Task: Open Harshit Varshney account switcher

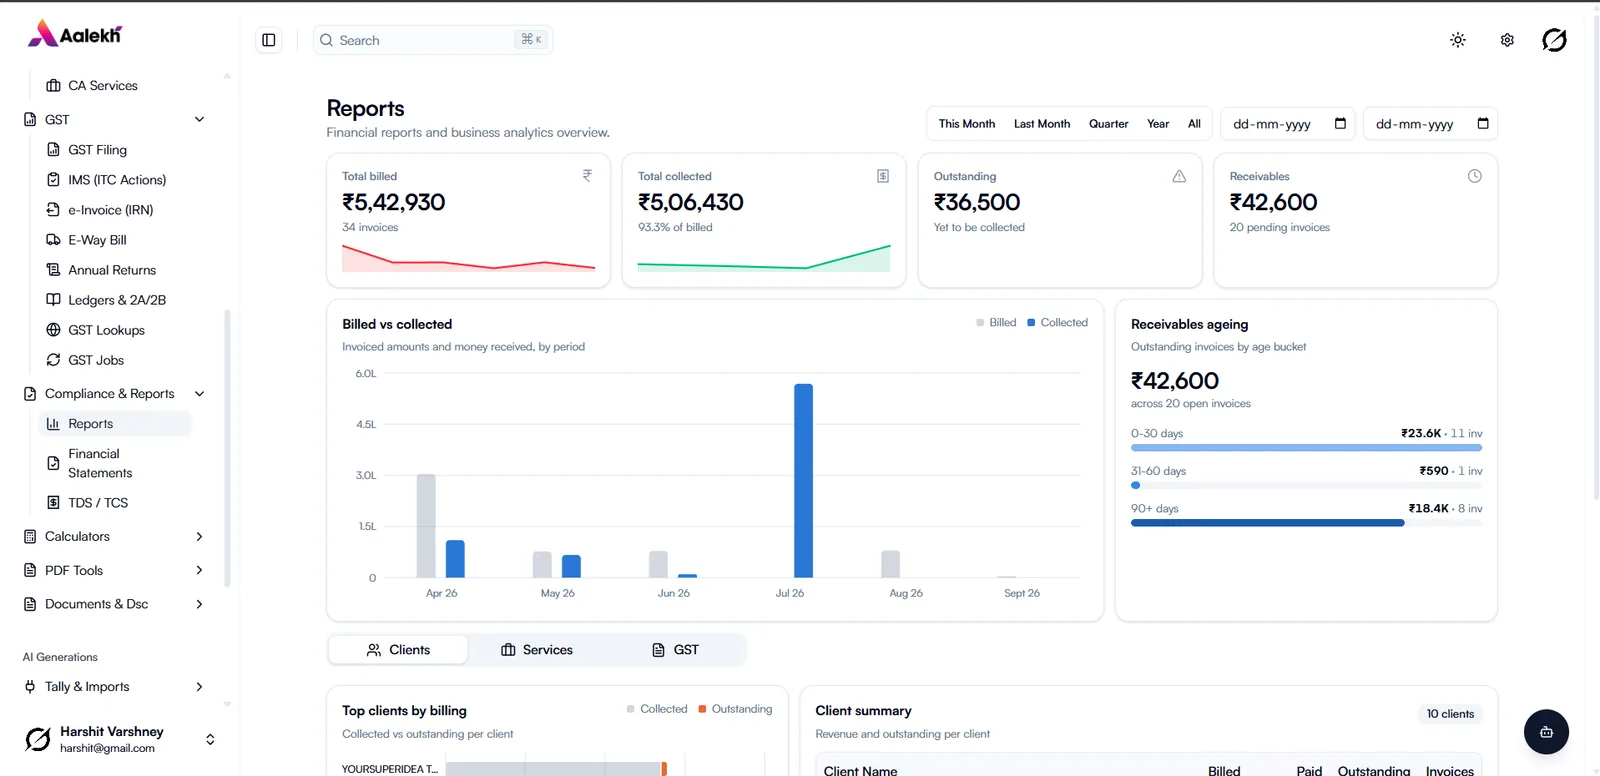Action: [120, 740]
